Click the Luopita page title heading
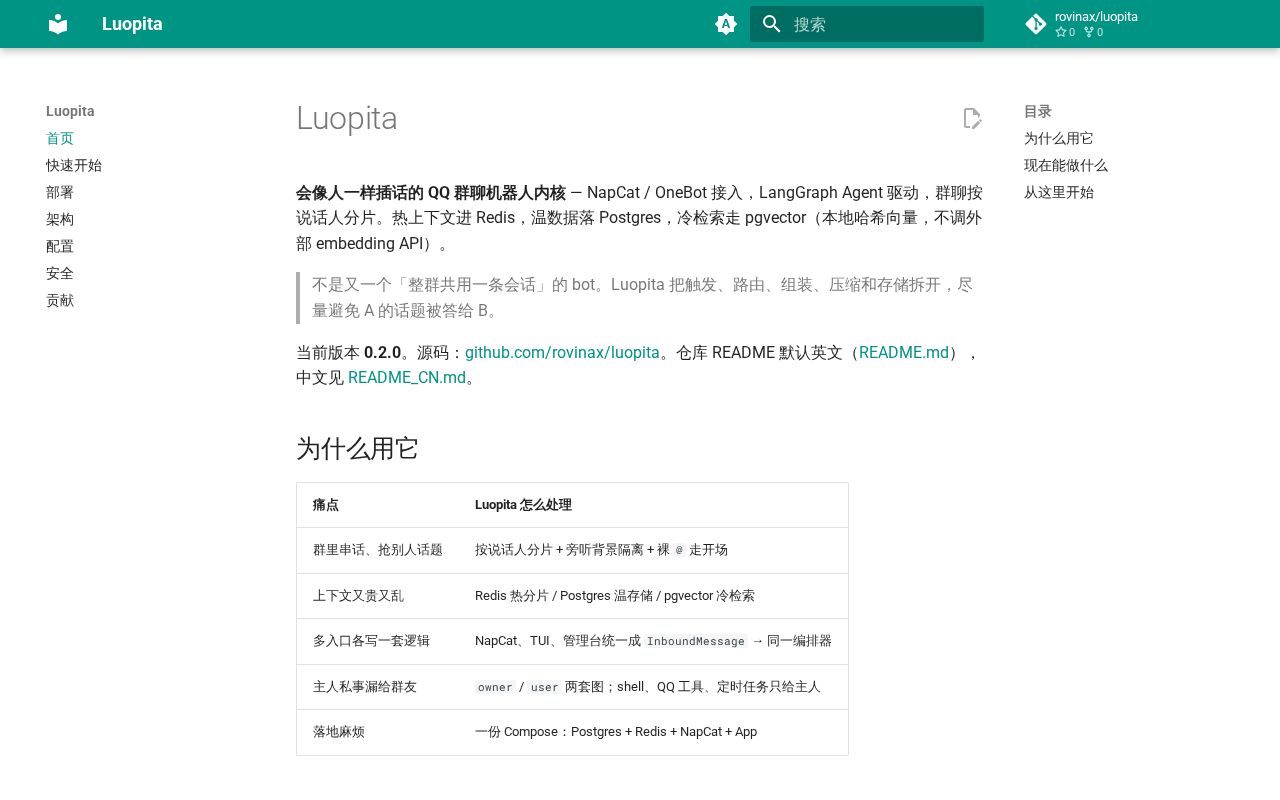1280x800 pixels. coord(347,119)
